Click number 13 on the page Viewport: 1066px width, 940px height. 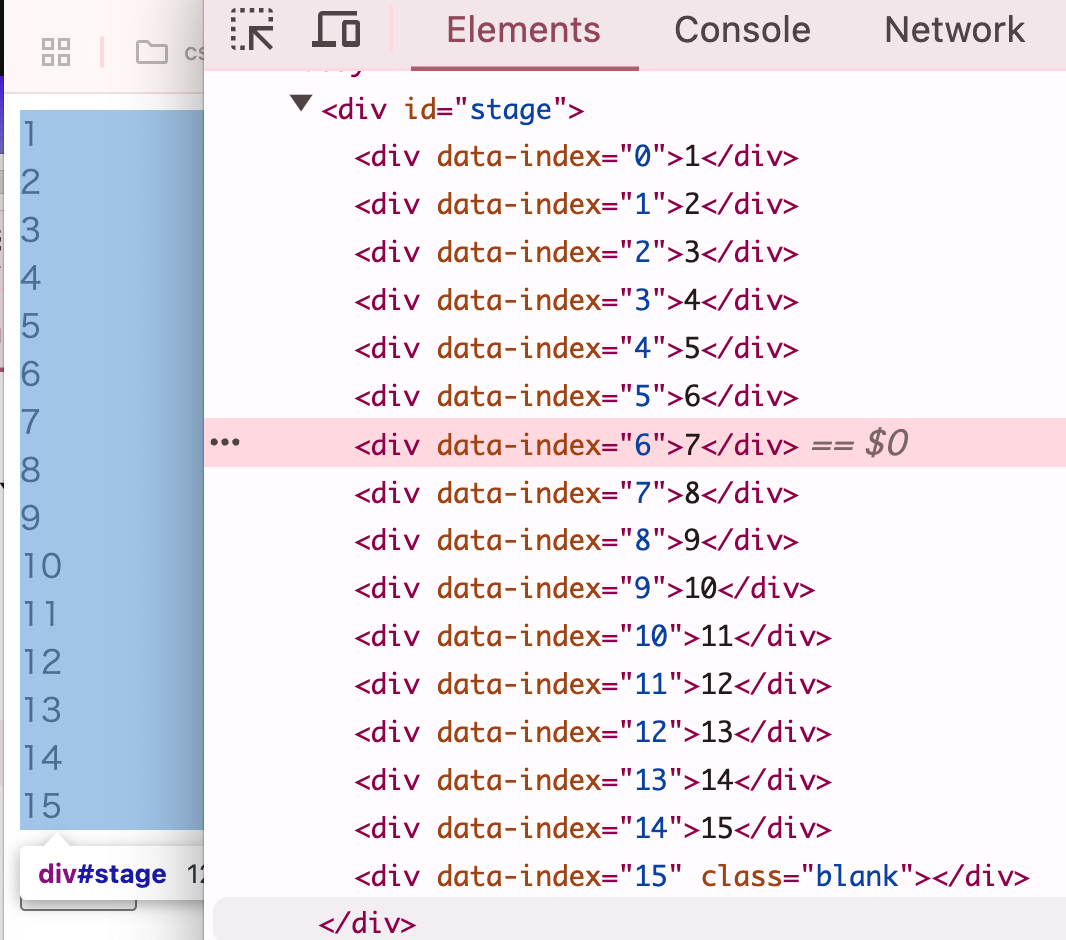(41, 710)
